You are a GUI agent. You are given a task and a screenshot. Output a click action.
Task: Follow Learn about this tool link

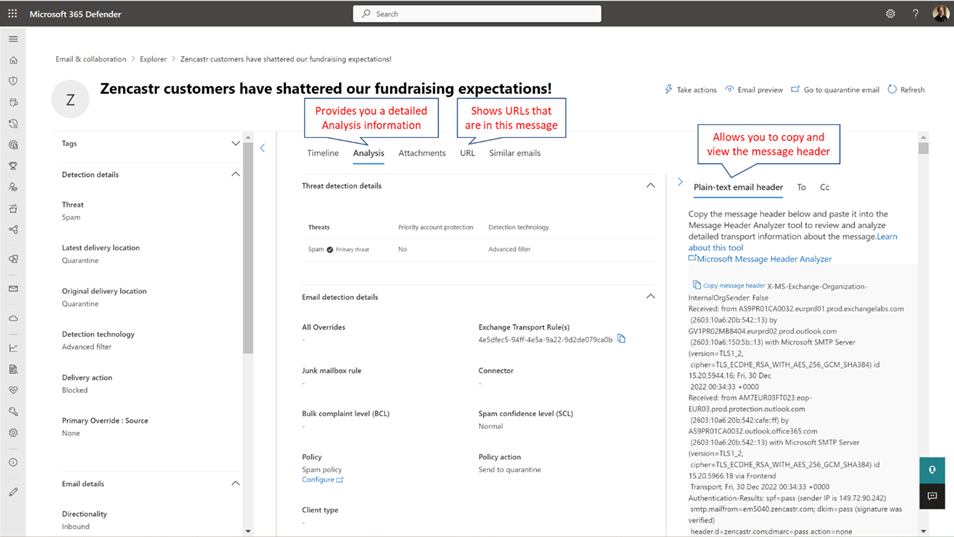[793, 242]
